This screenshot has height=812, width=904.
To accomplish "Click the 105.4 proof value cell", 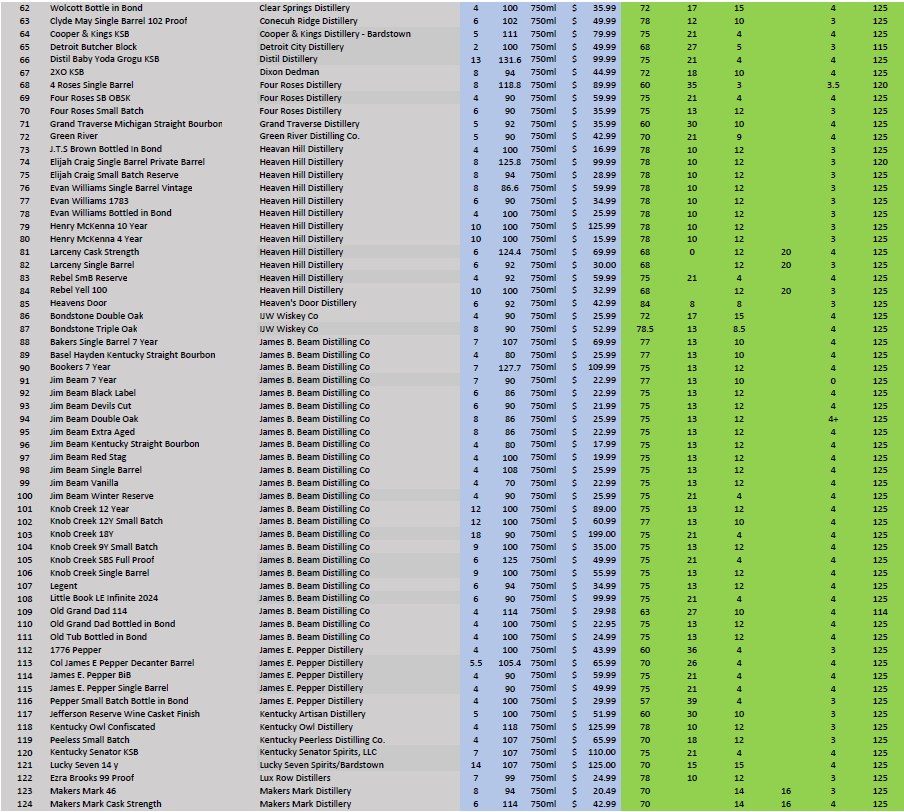I will tap(510, 662).
